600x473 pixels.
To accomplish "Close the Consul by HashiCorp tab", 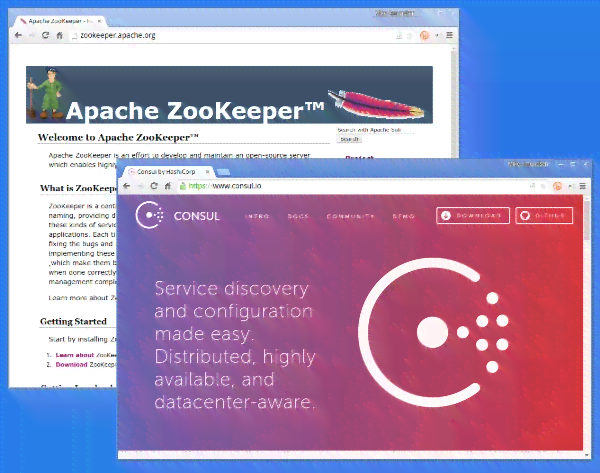I will pos(207,172).
